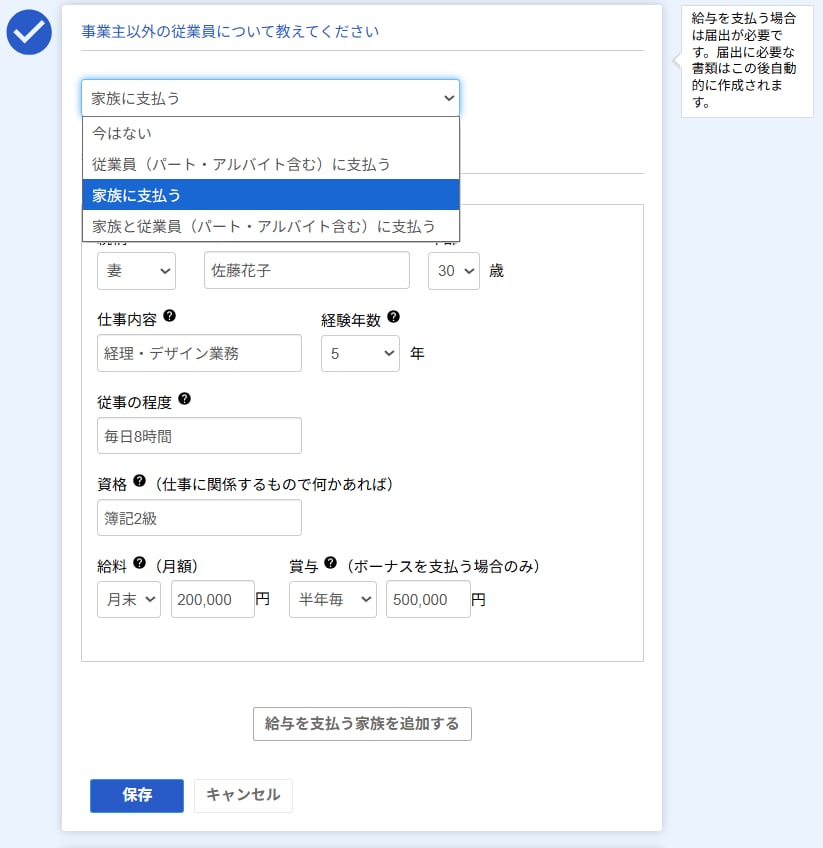Click the 資格 field with 簿記2級
823x848 pixels.
(200, 518)
